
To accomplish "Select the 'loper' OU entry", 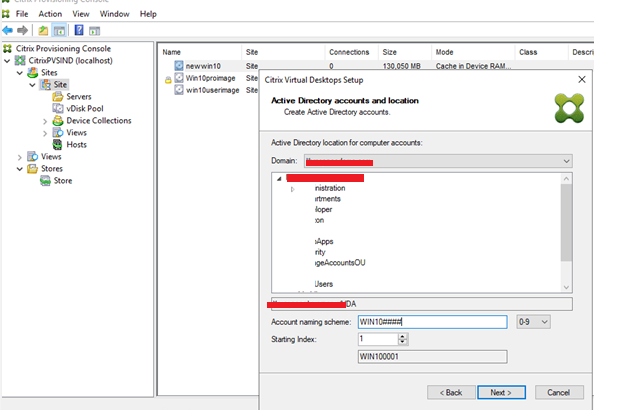I will 323,210.
